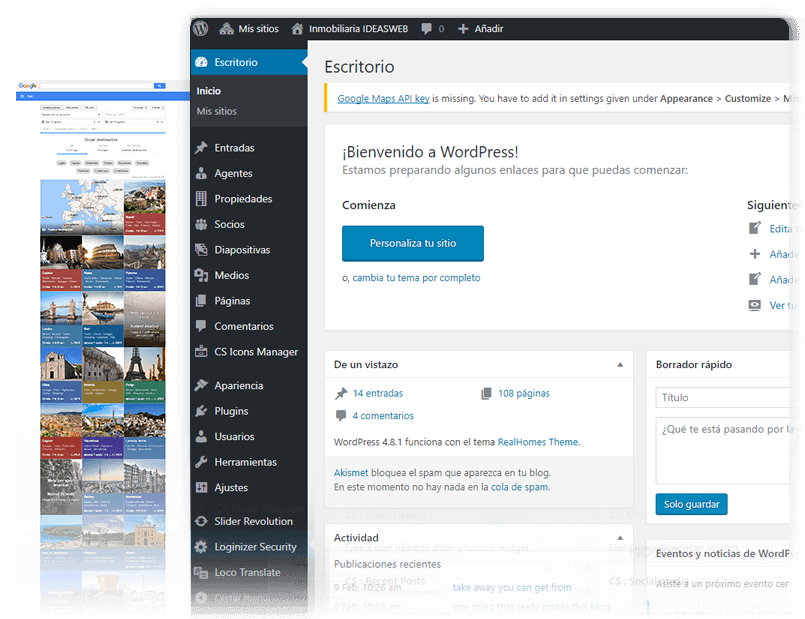Click the Propiedades building icon
This screenshot has width=805, height=619.
coord(201,199)
